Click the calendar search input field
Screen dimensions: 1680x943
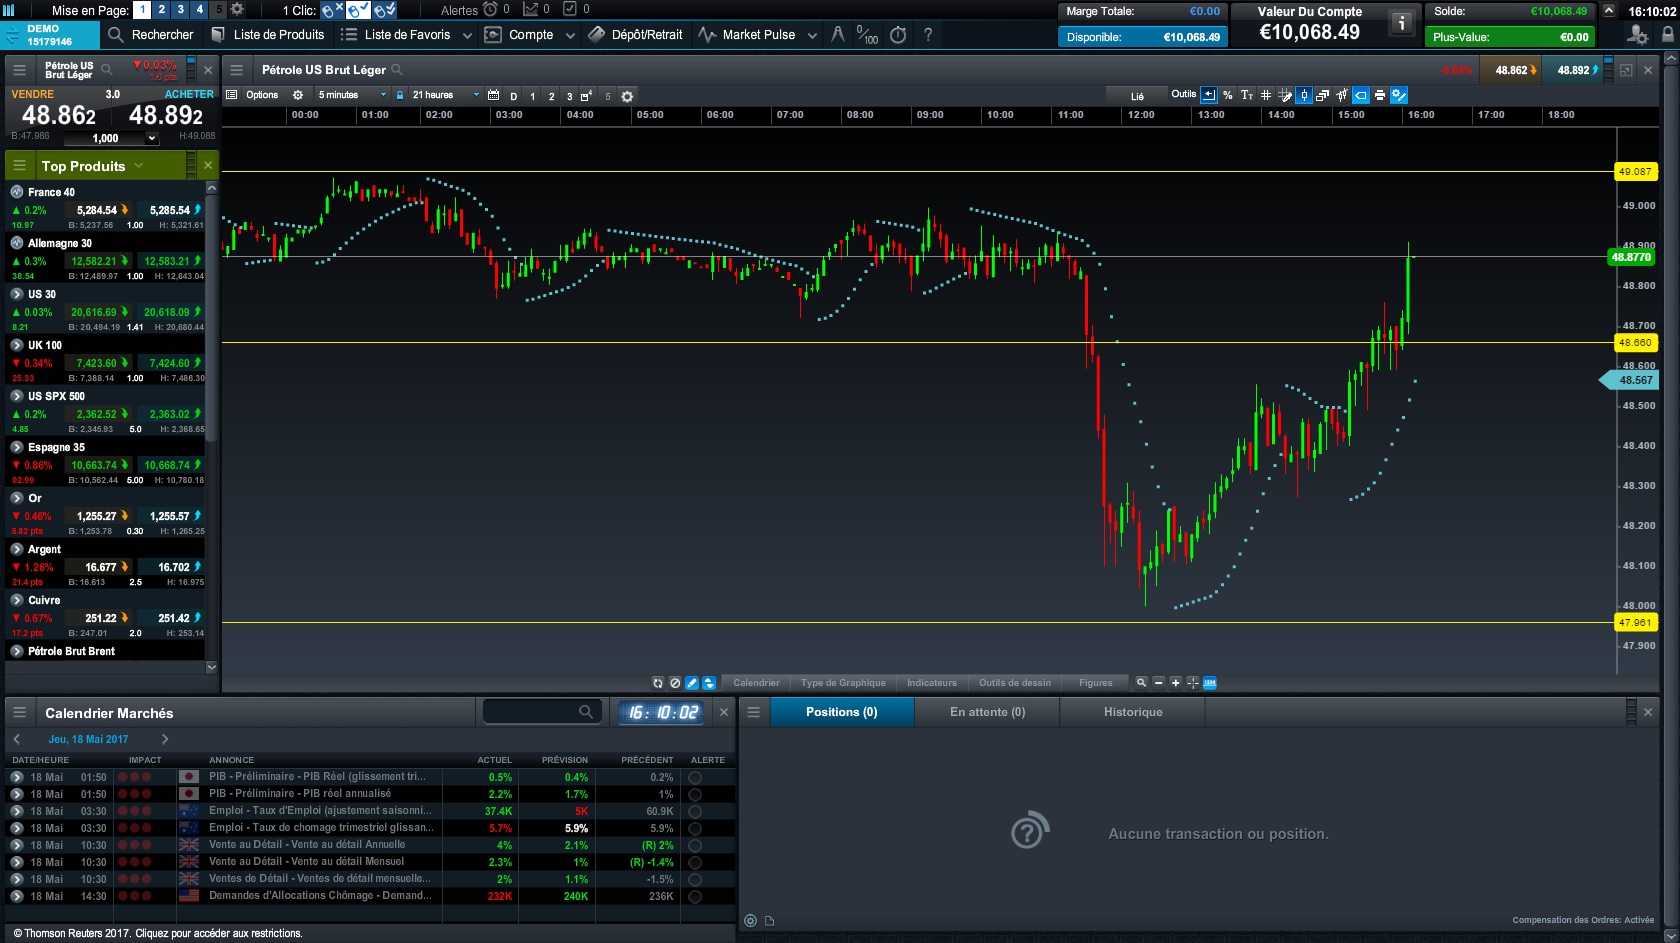(532, 712)
